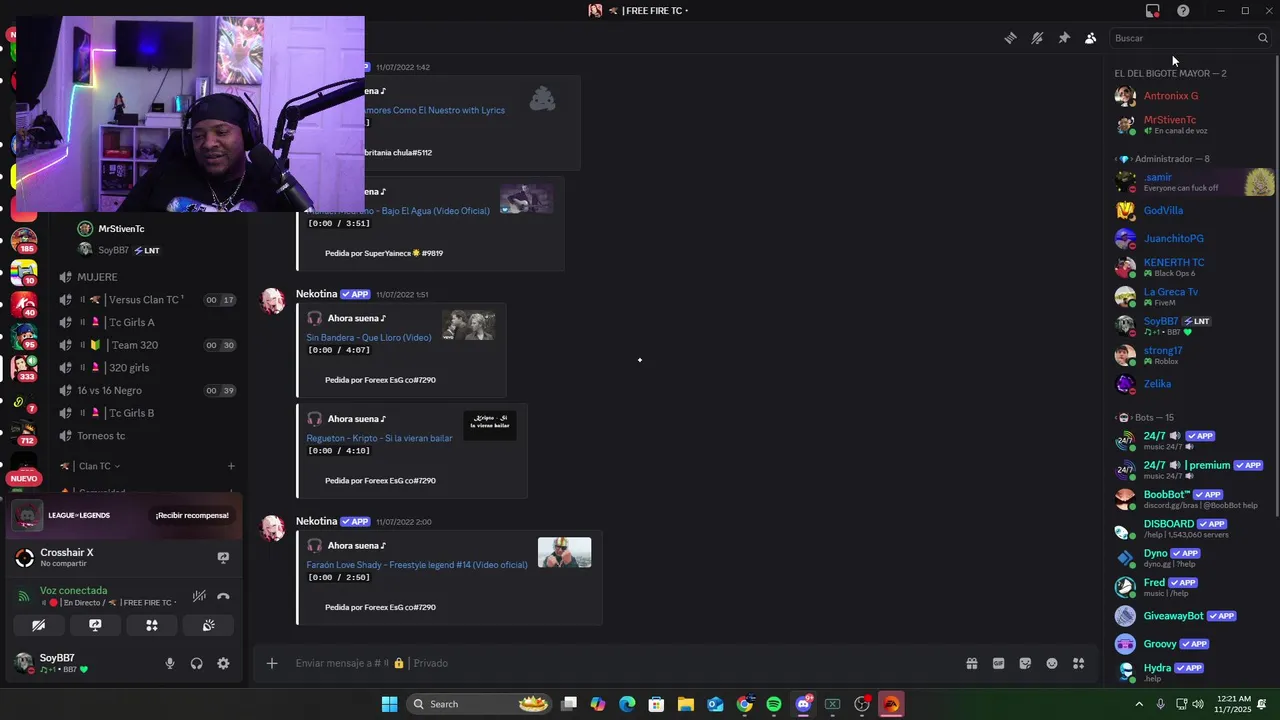Image resolution: width=1280 pixels, height=720 pixels.
Task: Collapse the Bots role group
Action: (x=1146, y=417)
